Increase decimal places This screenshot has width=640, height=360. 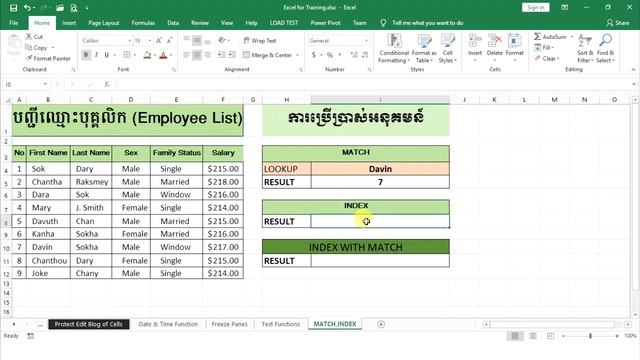(x=354, y=55)
